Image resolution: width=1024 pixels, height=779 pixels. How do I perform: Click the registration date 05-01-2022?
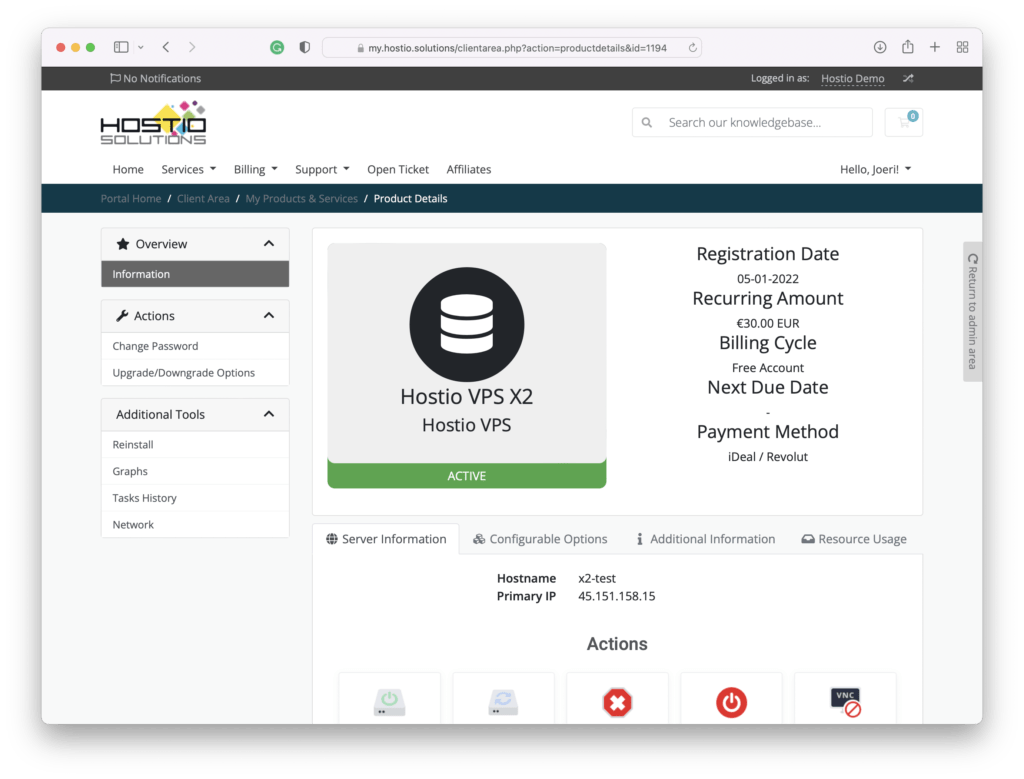(x=767, y=279)
